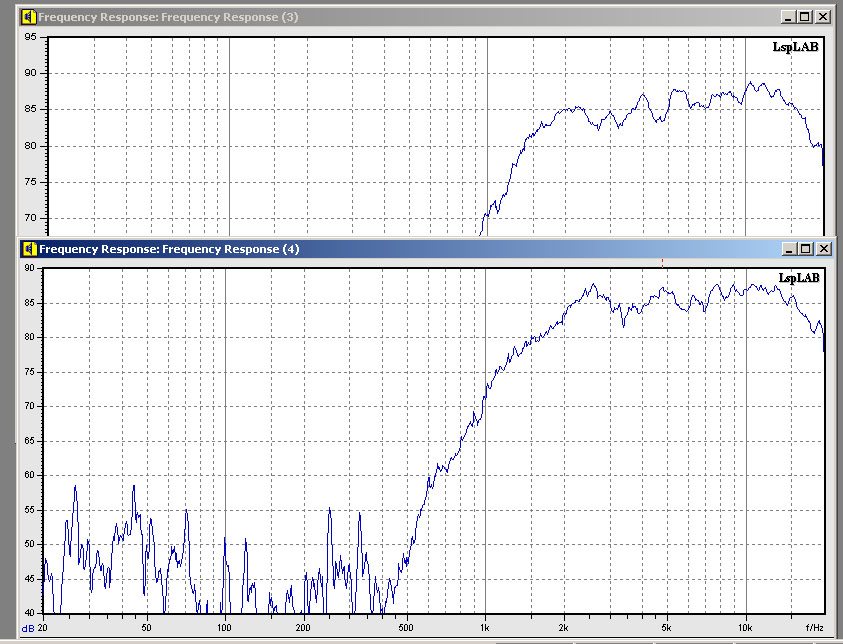Click the 20 Hz frequency axis label
This screenshot has width=843, height=644.
42,628
